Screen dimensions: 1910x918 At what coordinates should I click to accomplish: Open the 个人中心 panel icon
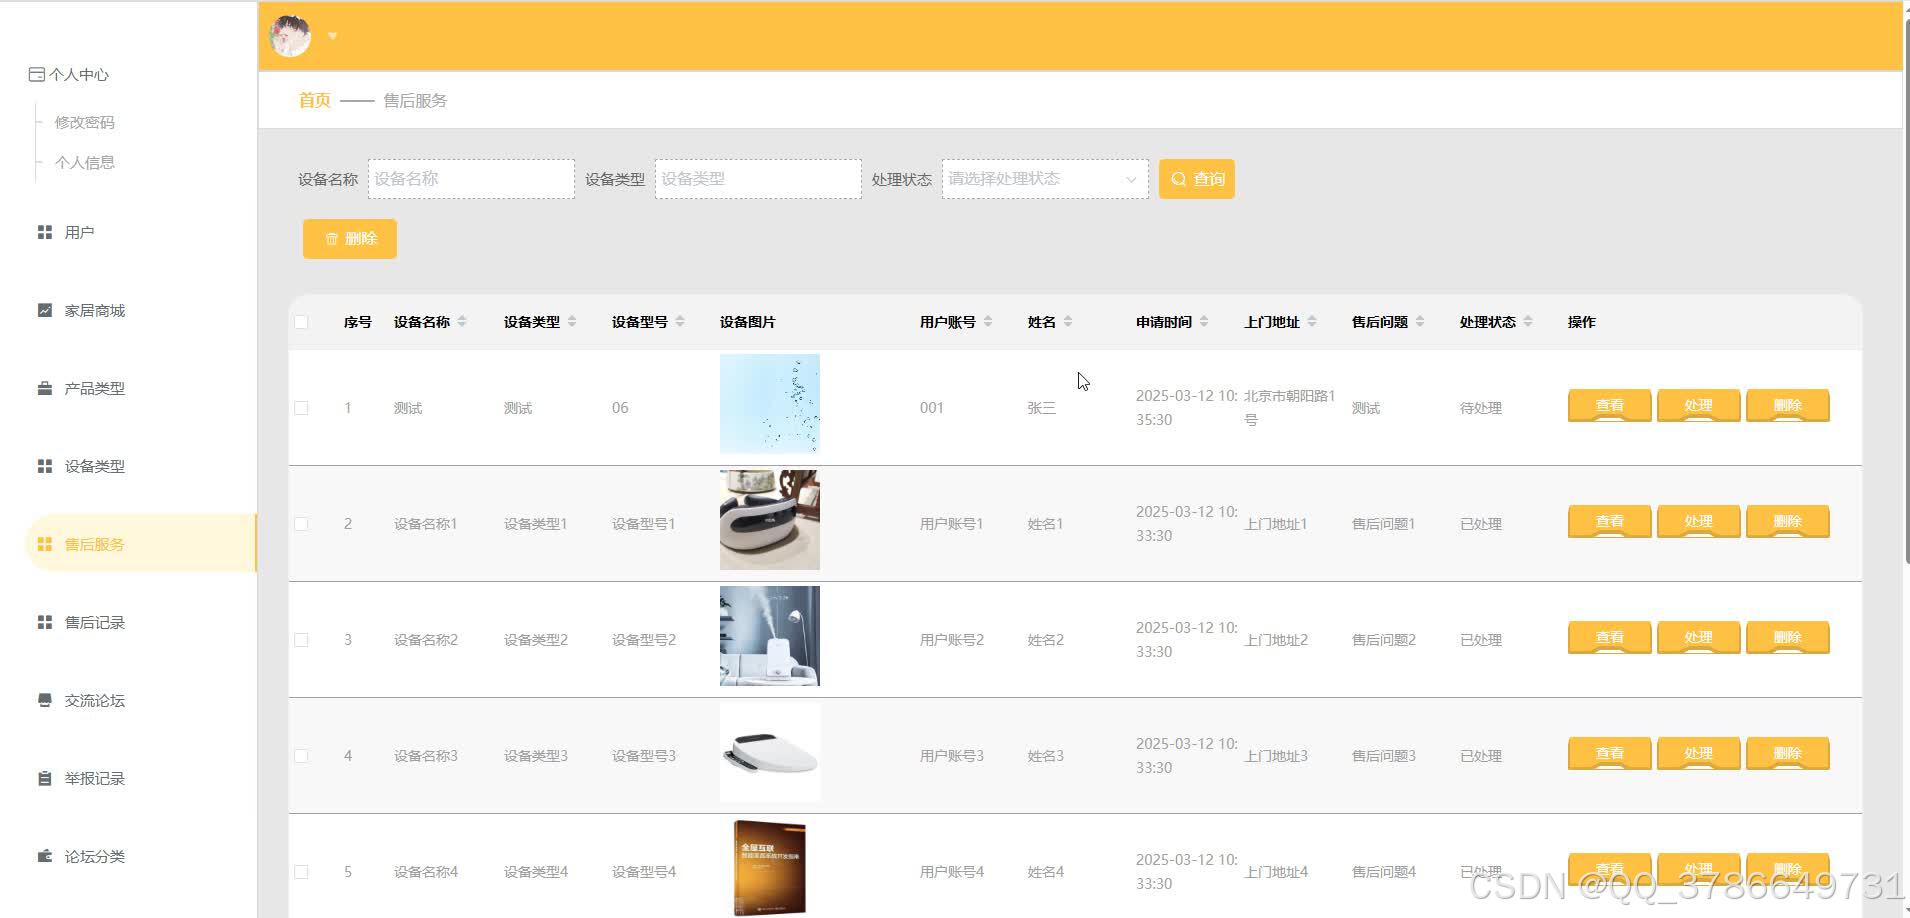click(x=38, y=74)
